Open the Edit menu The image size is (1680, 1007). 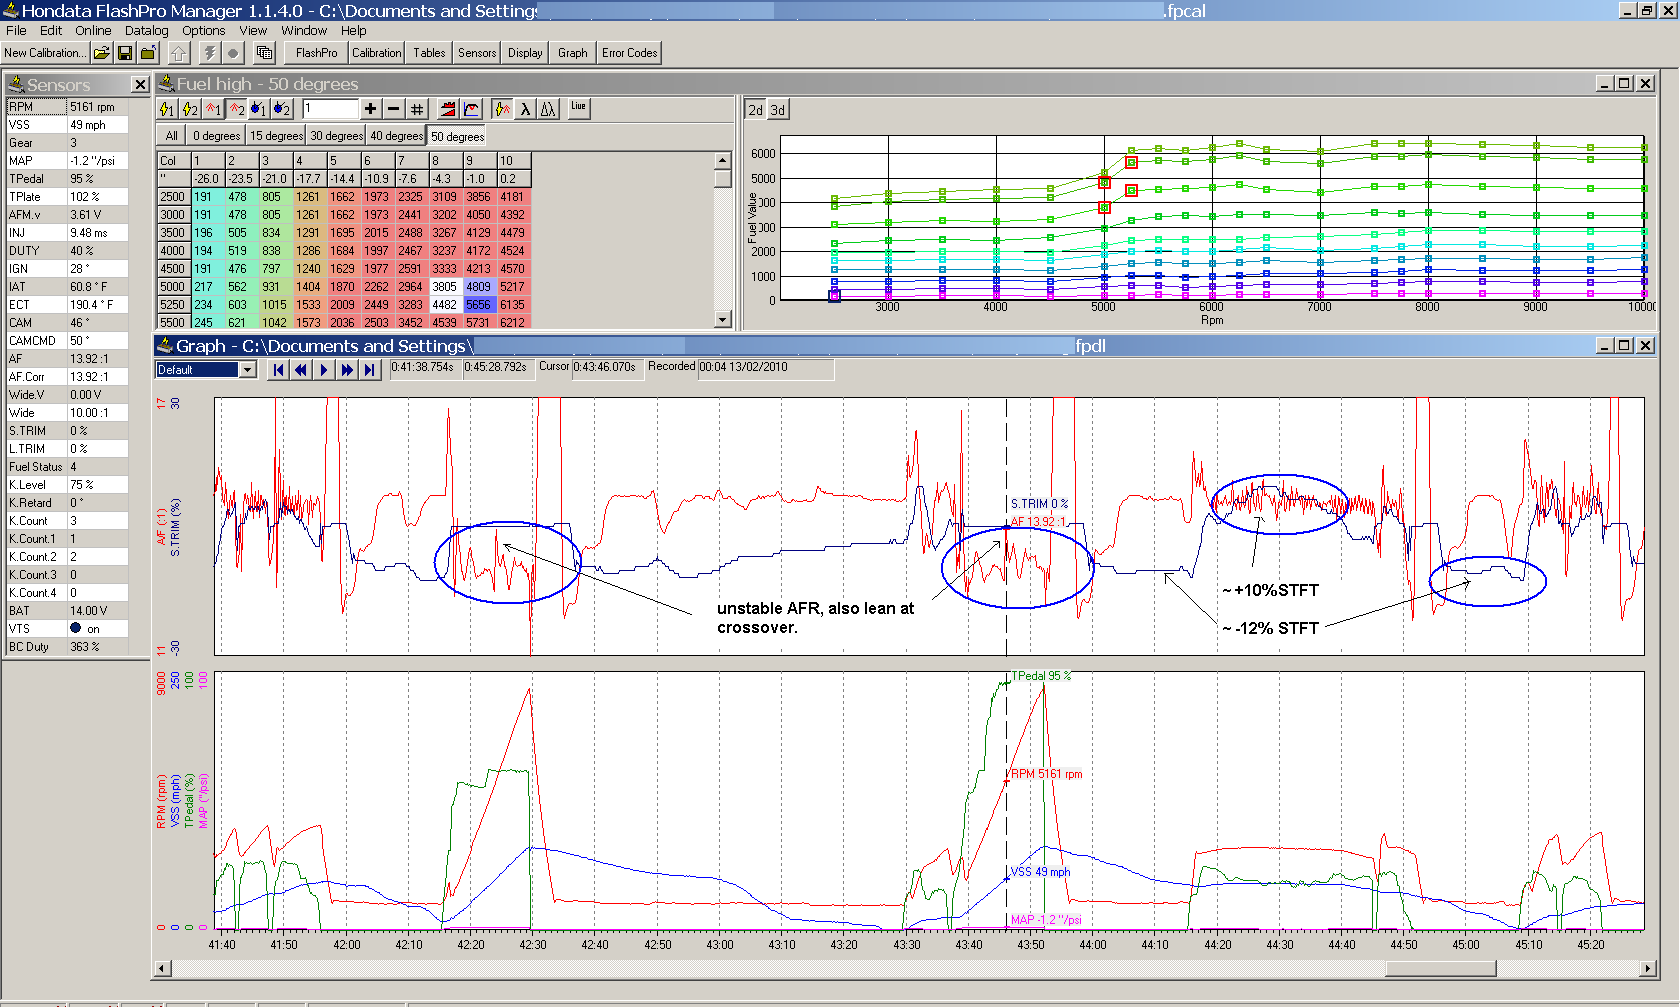pos(51,31)
